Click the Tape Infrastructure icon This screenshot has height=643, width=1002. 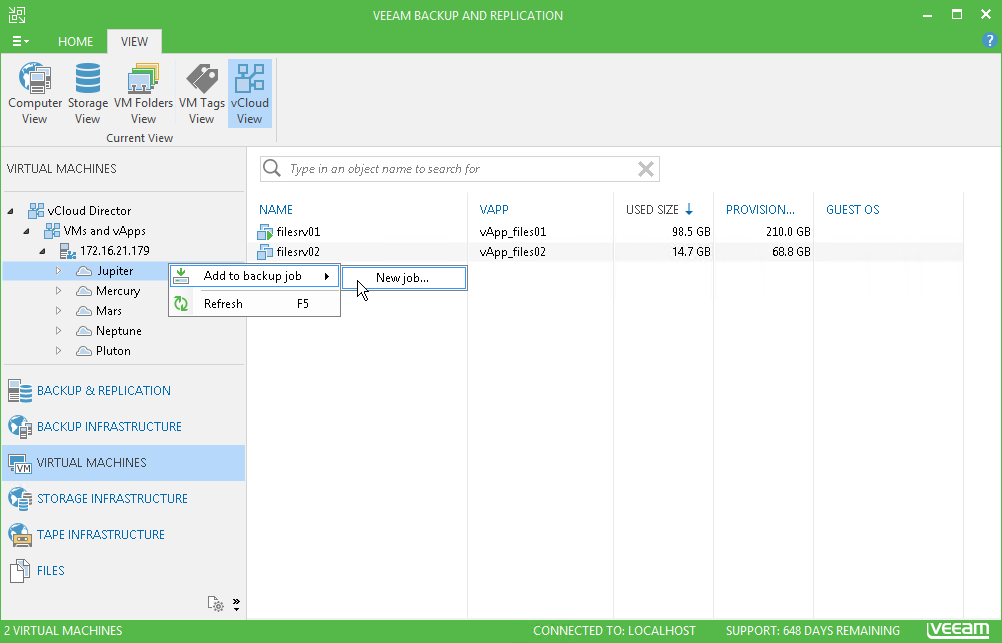[x=20, y=535]
